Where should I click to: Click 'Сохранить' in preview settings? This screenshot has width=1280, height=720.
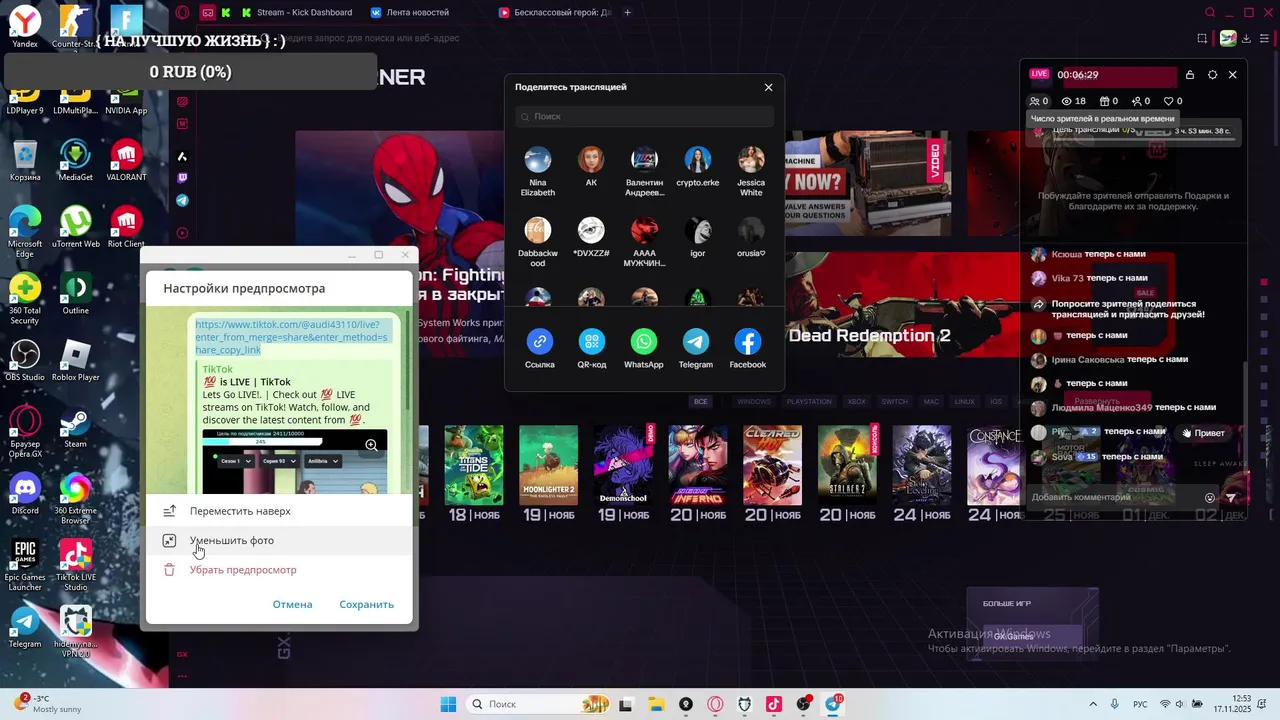pos(366,604)
